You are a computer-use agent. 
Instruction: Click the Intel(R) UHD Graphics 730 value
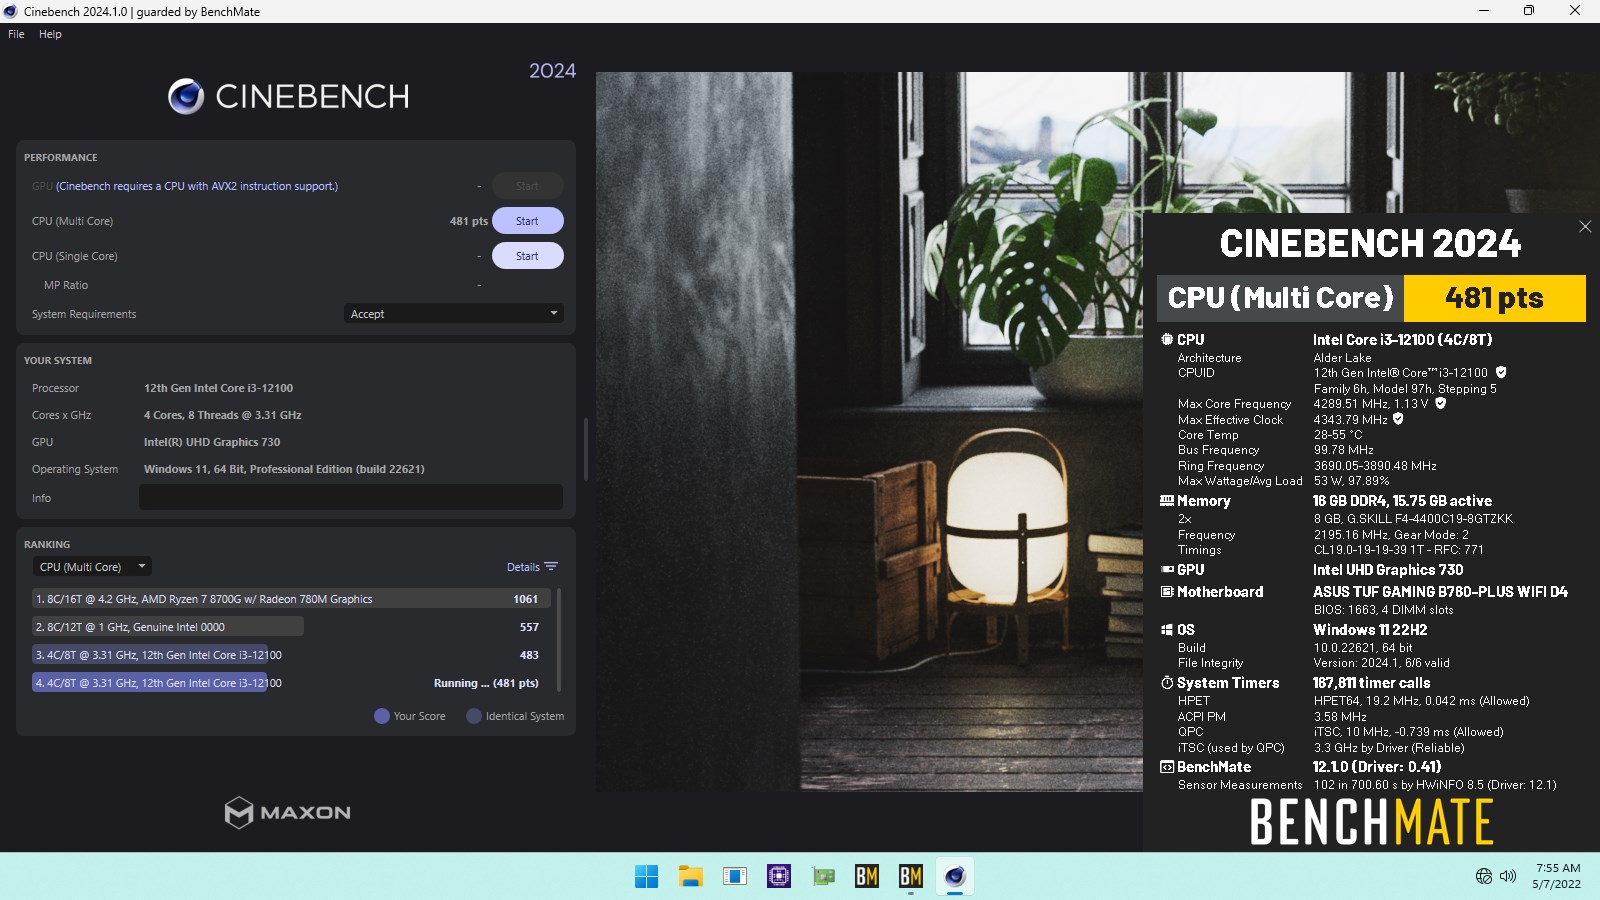click(x=212, y=442)
